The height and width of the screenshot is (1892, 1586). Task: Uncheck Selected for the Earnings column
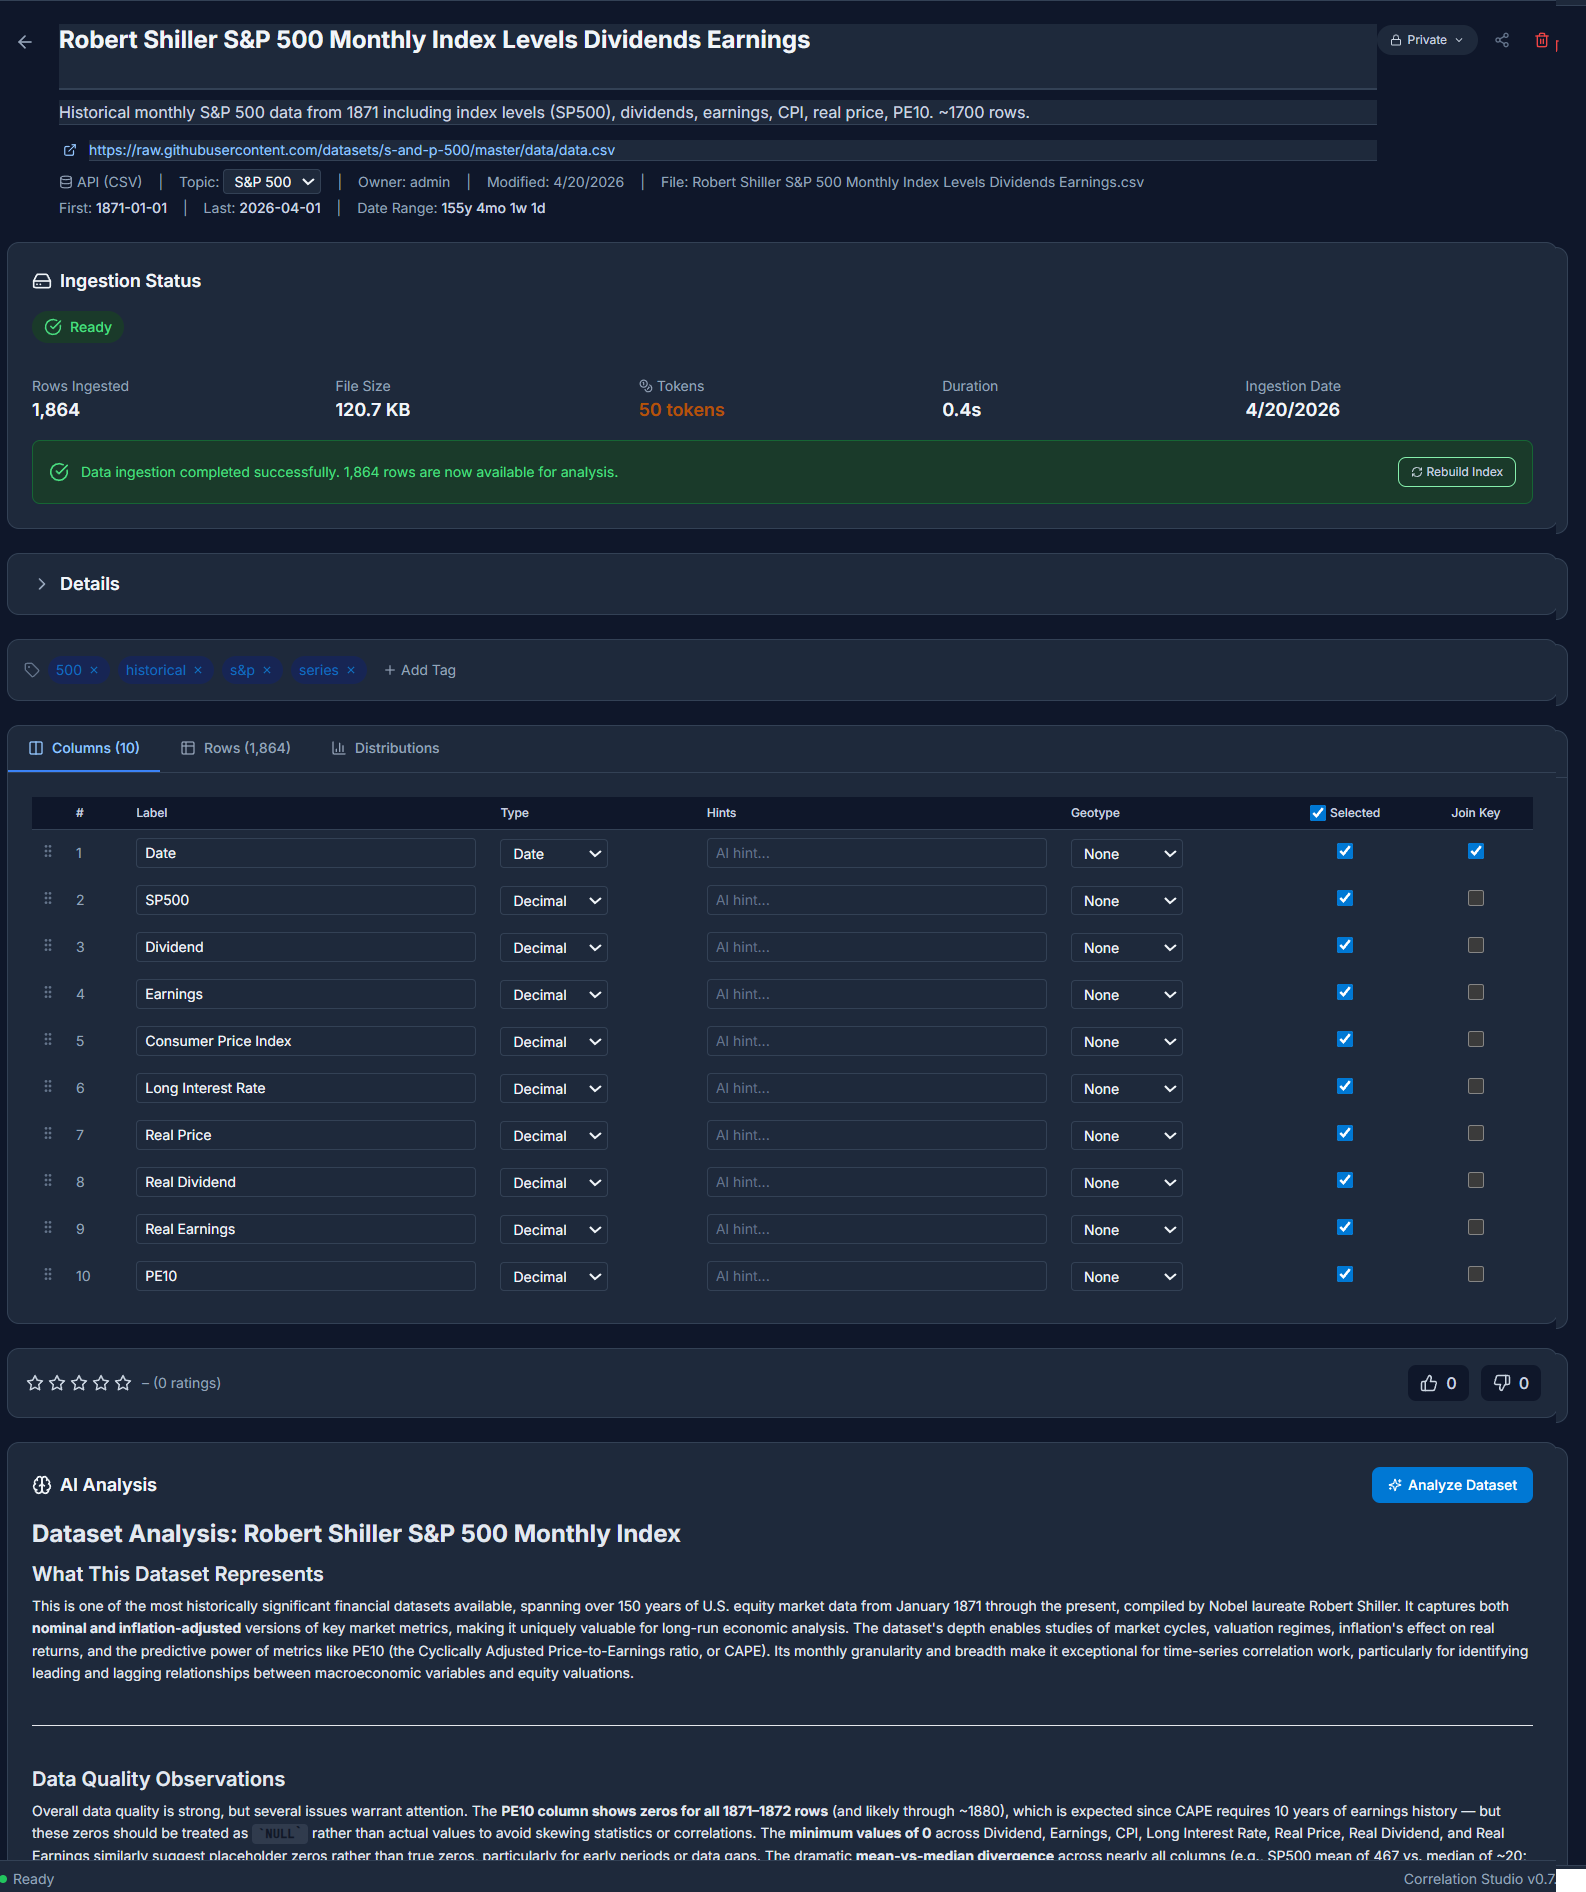coord(1345,992)
